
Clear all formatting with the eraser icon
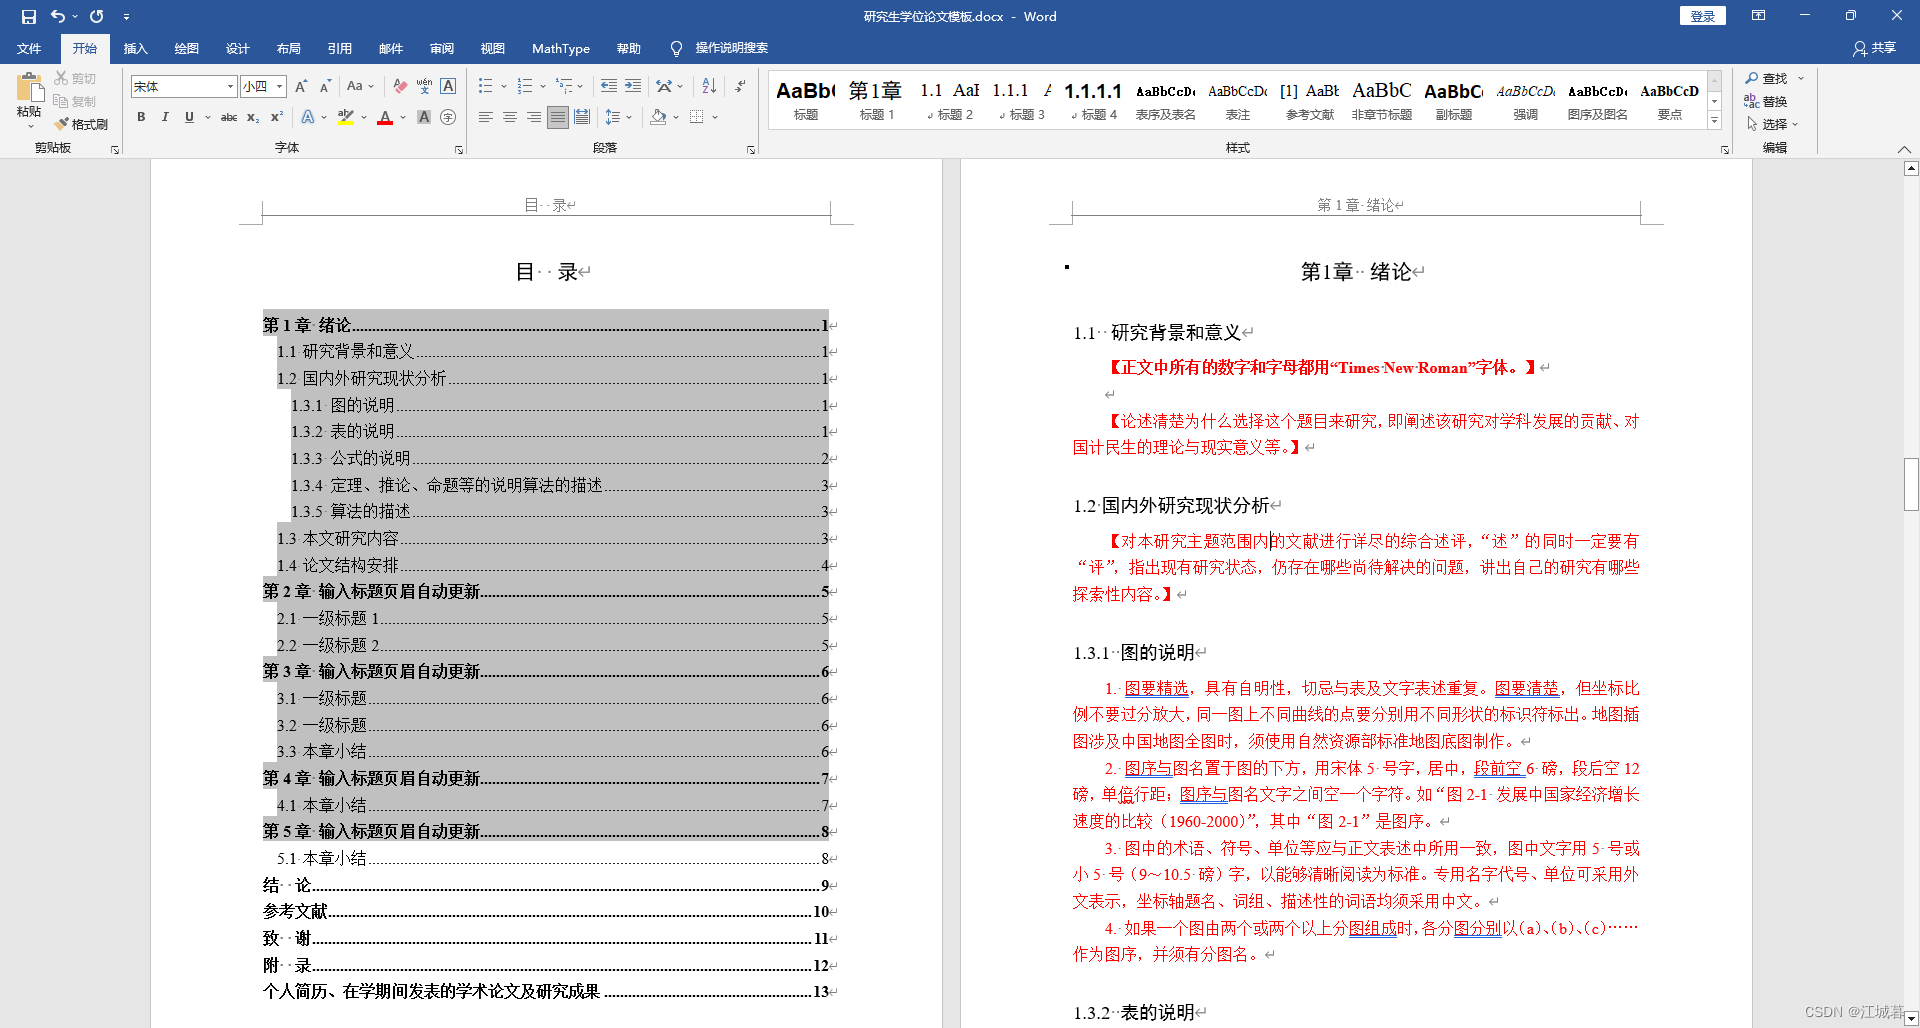pos(400,87)
